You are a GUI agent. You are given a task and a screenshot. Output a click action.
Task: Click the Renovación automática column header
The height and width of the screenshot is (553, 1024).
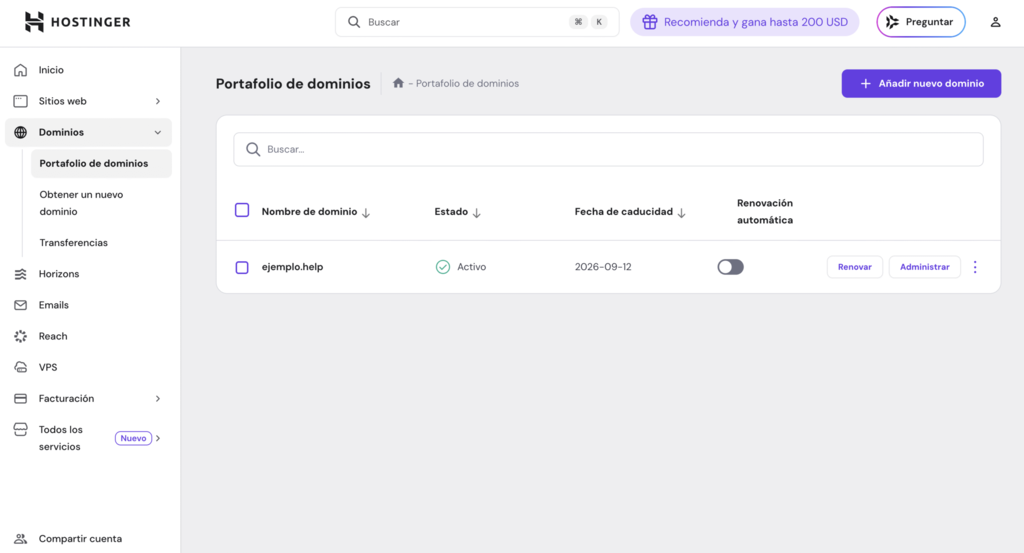pos(765,212)
